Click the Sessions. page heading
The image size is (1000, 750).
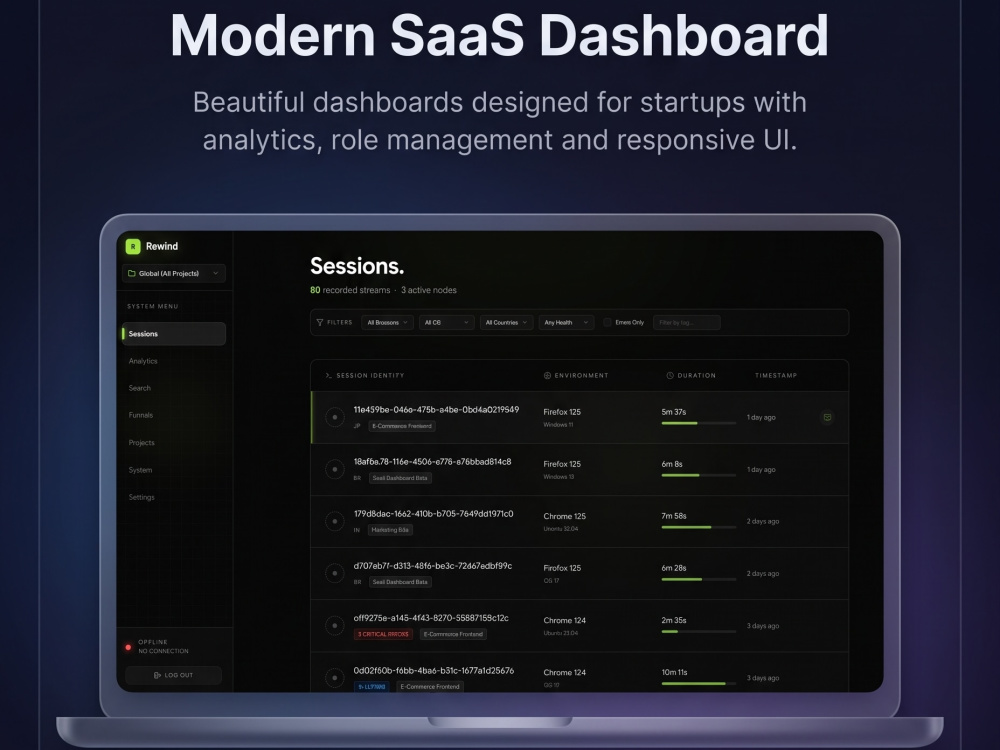coord(357,266)
